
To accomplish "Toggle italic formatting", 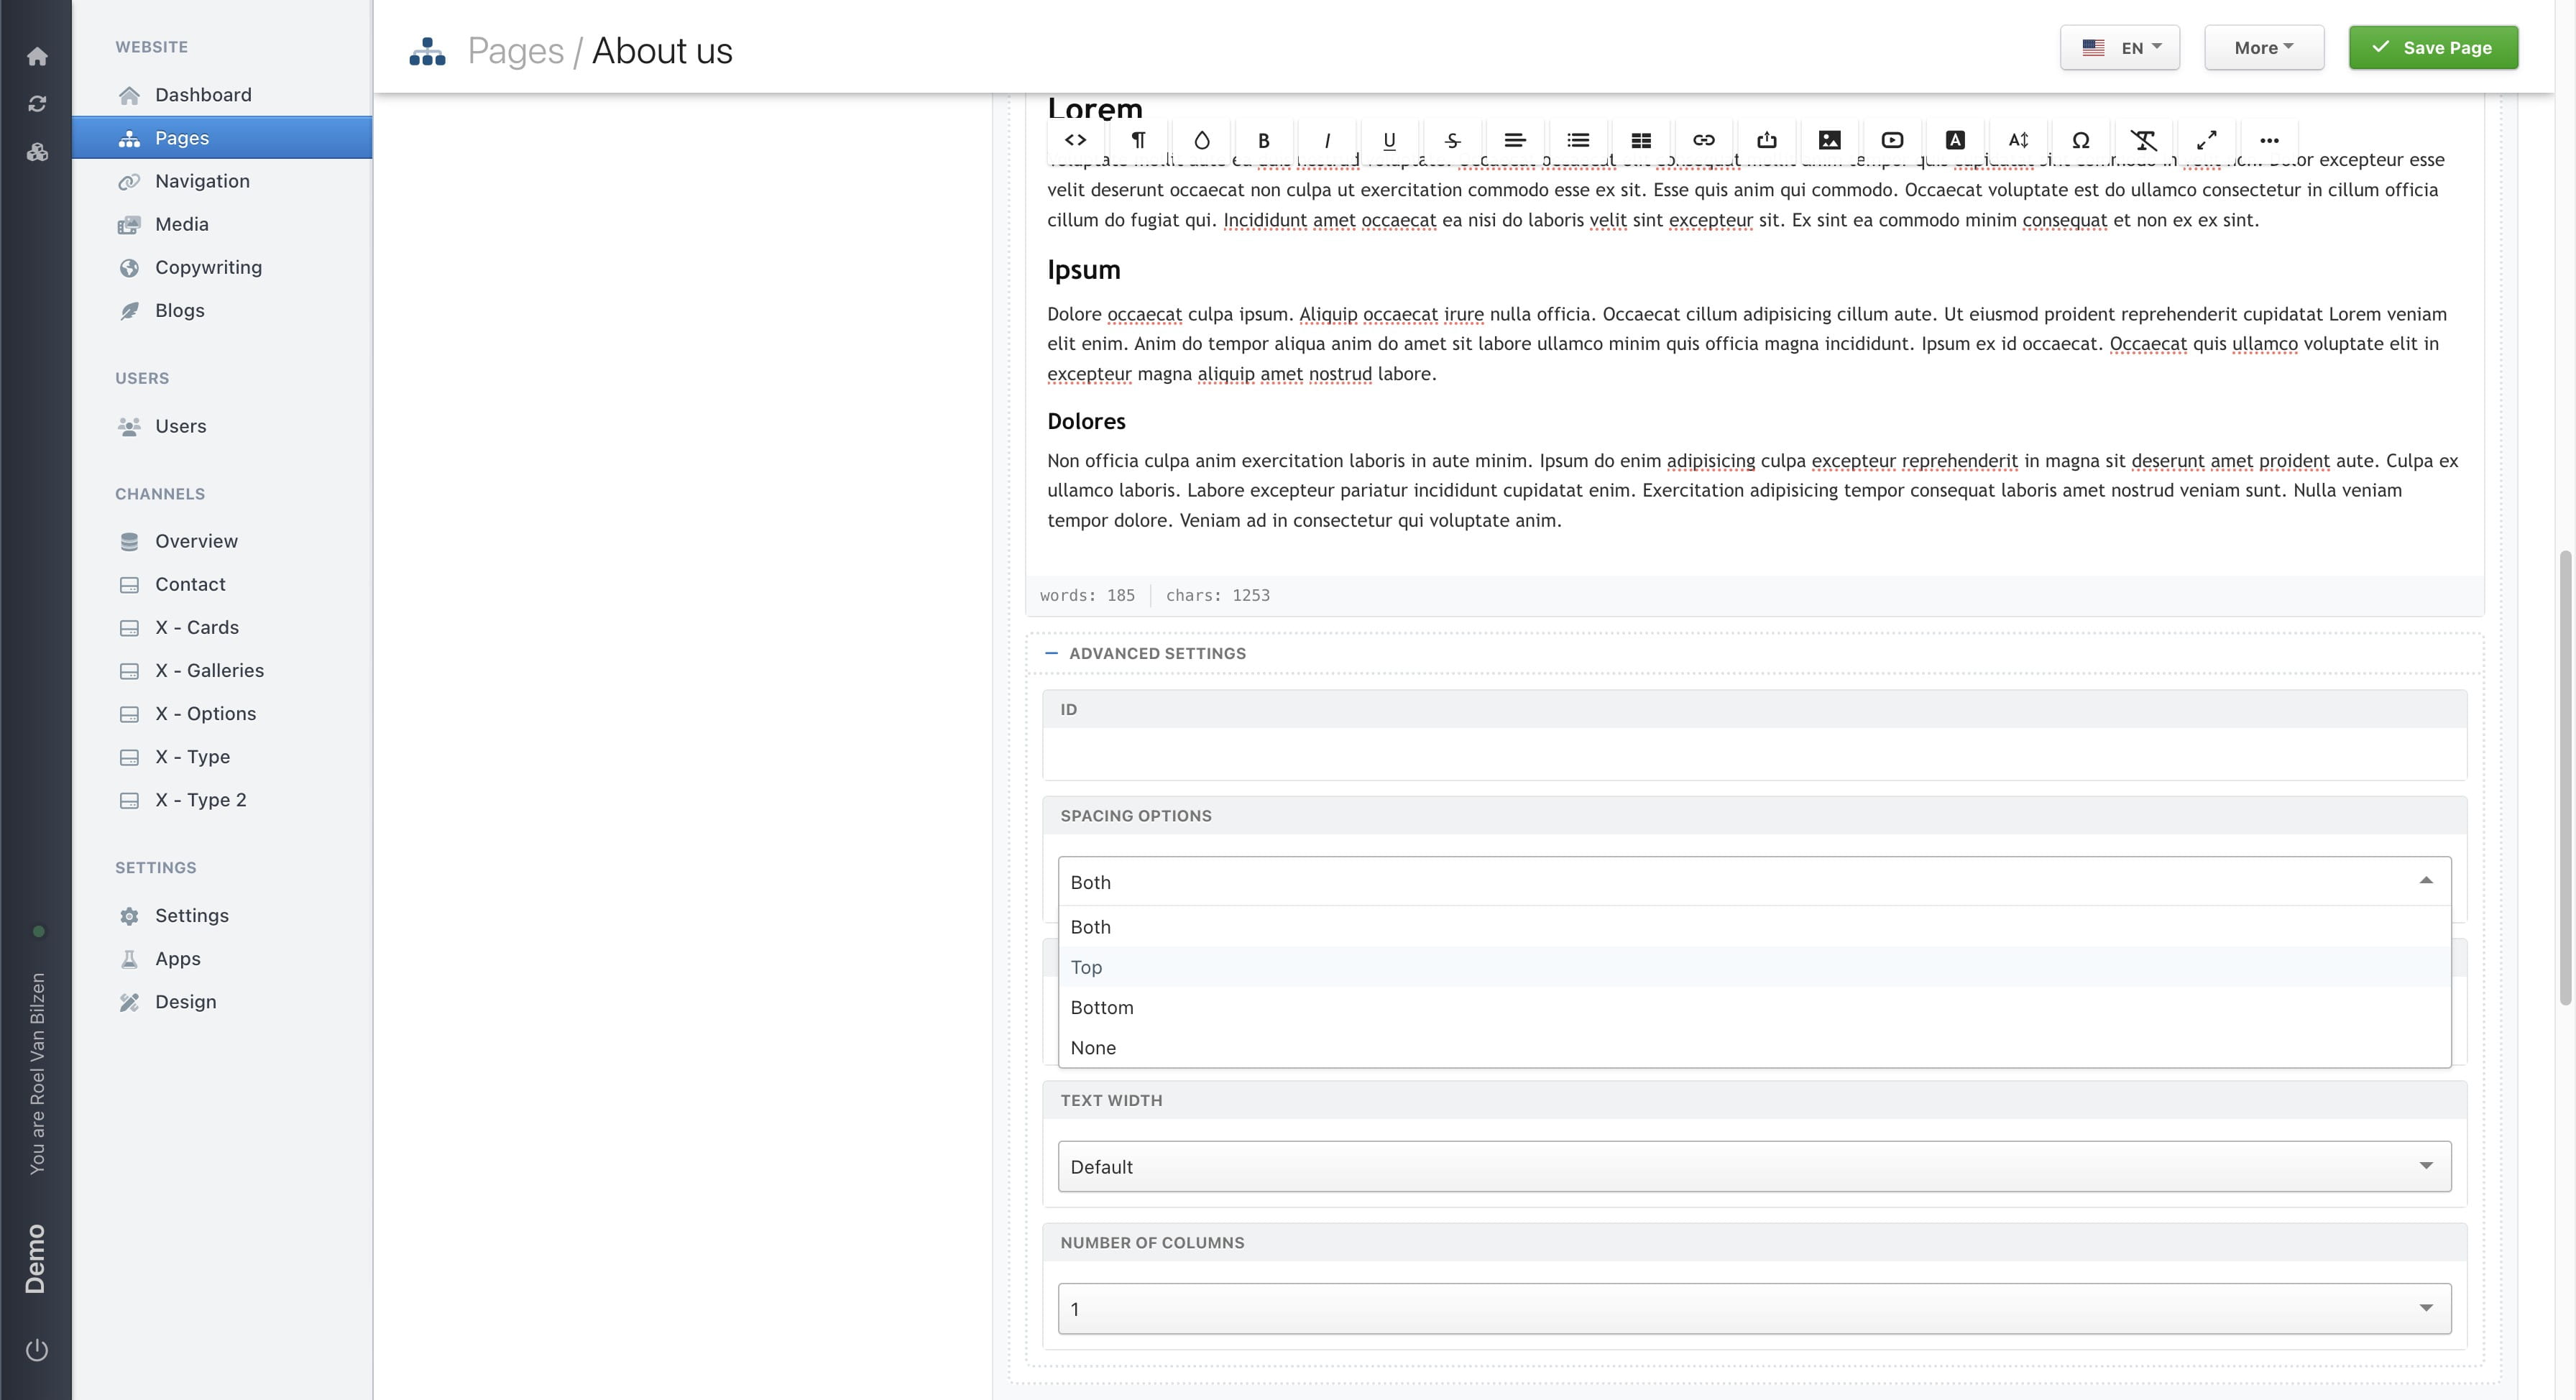I will 1326,140.
